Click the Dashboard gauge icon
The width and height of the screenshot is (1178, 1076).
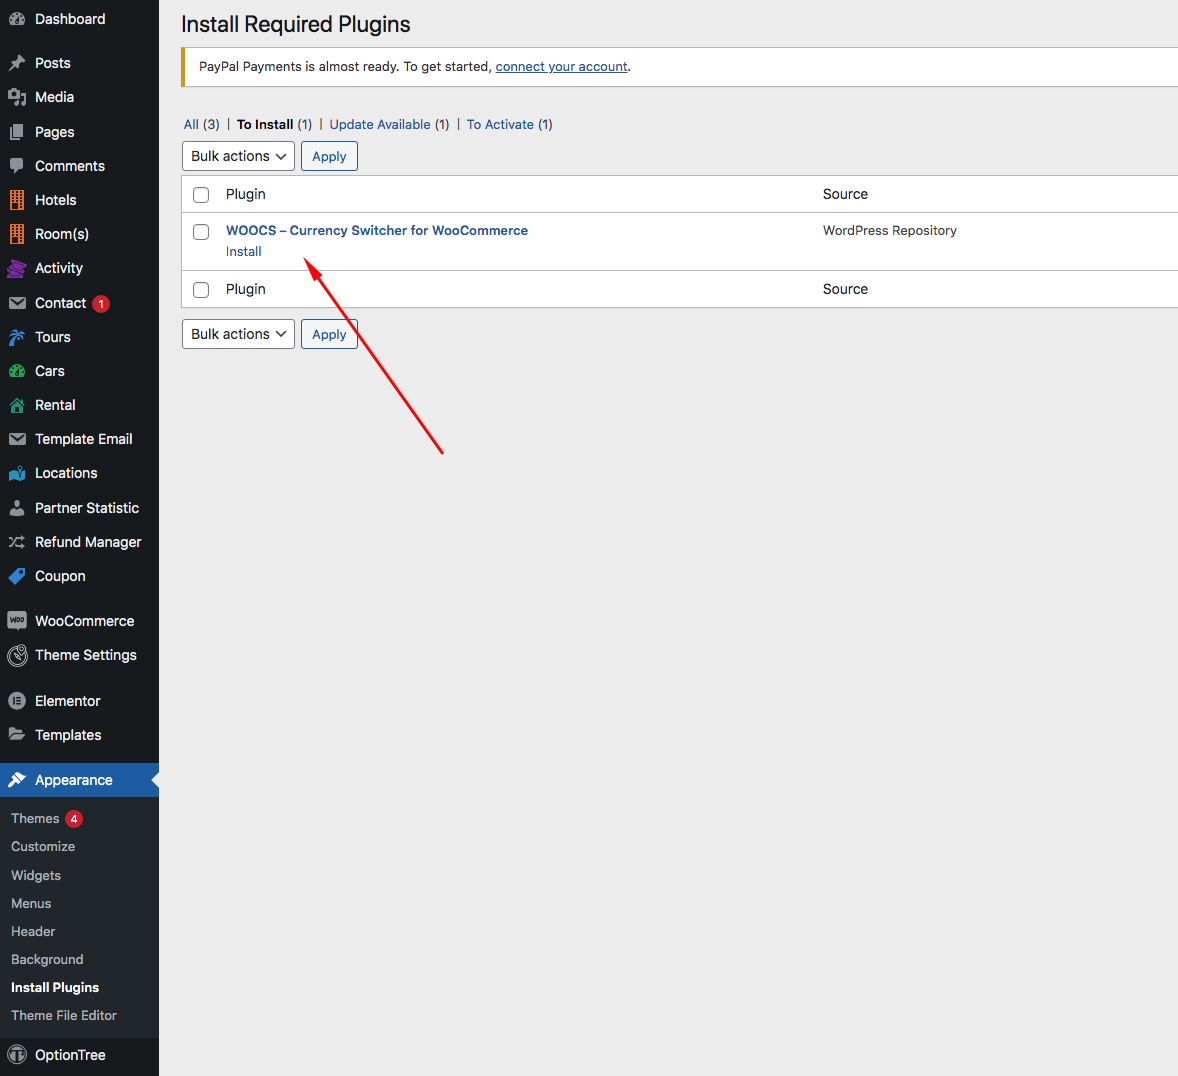click(x=17, y=20)
